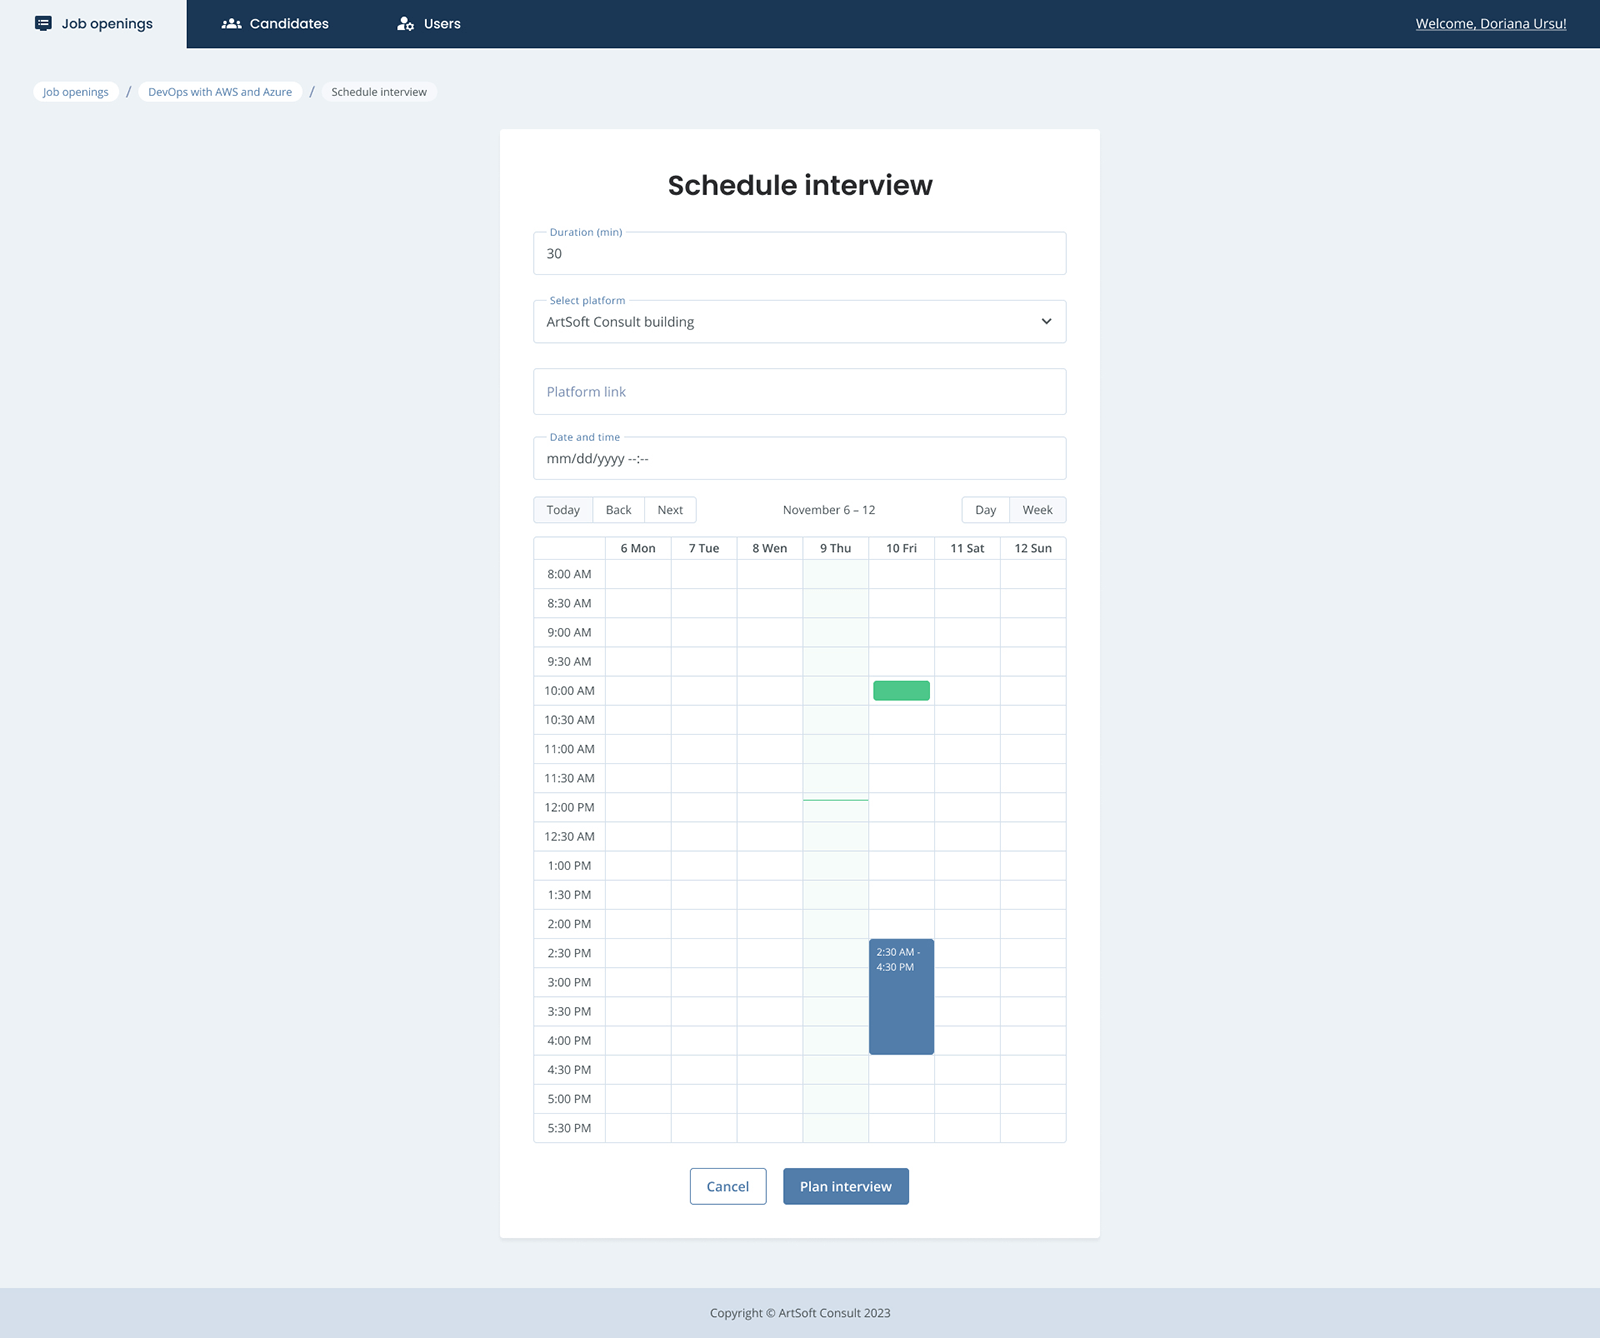Open the blue 2:30 AM - 4:30 PM event
Viewport: 1600px width, 1338px height.
(x=902, y=997)
